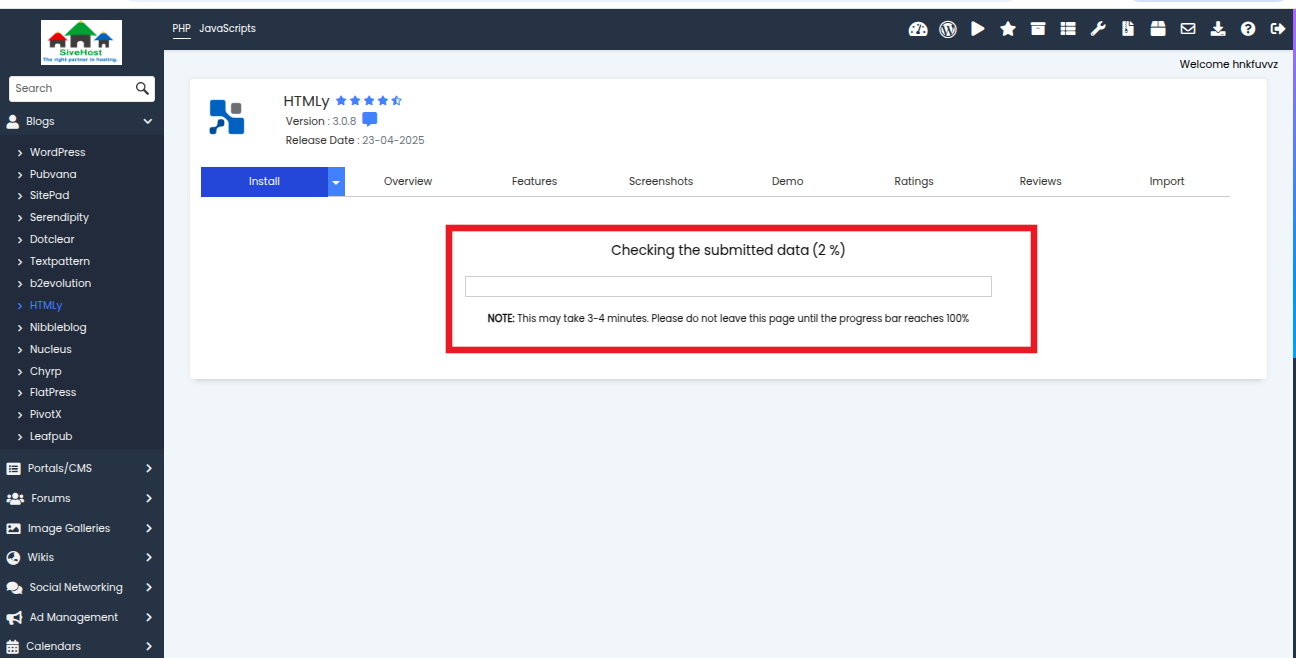
Task: Click the chat bubble icon next to version
Action: click(370, 120)
